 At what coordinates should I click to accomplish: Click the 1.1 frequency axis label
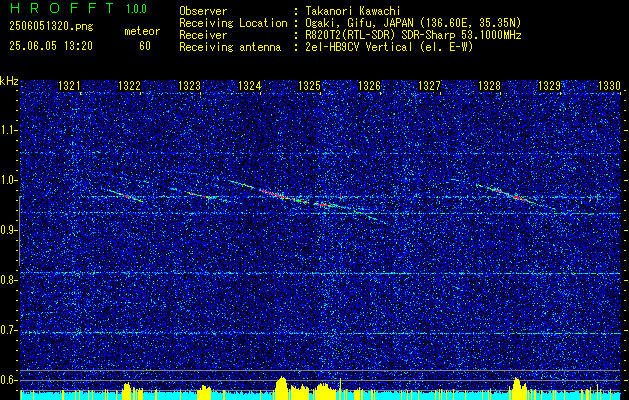(x=9, y=130)
